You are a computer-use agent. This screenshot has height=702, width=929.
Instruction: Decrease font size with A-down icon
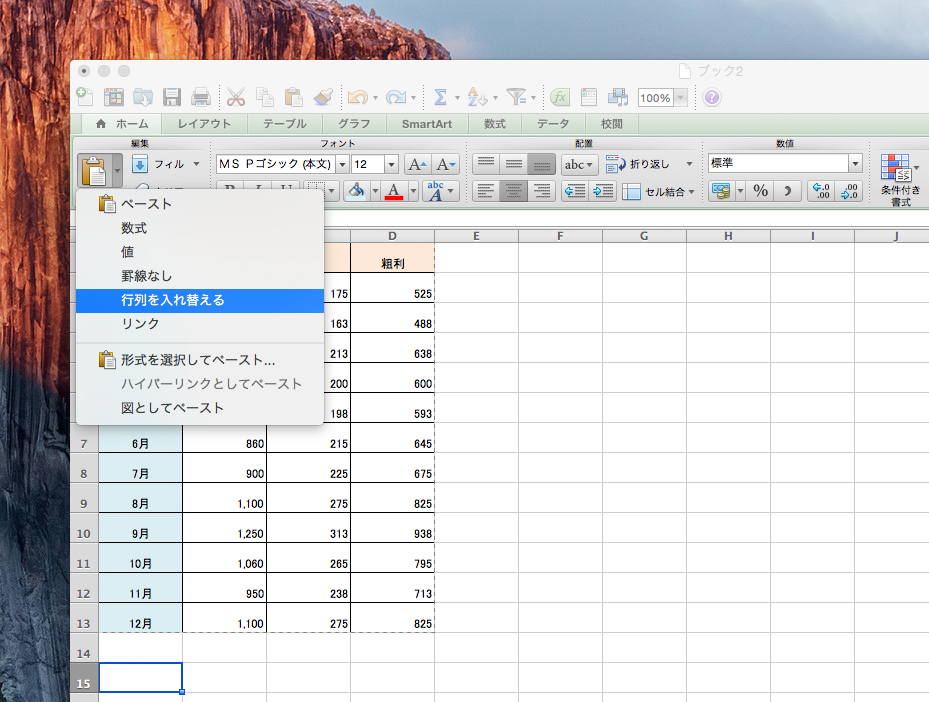(x=445, y=164)
